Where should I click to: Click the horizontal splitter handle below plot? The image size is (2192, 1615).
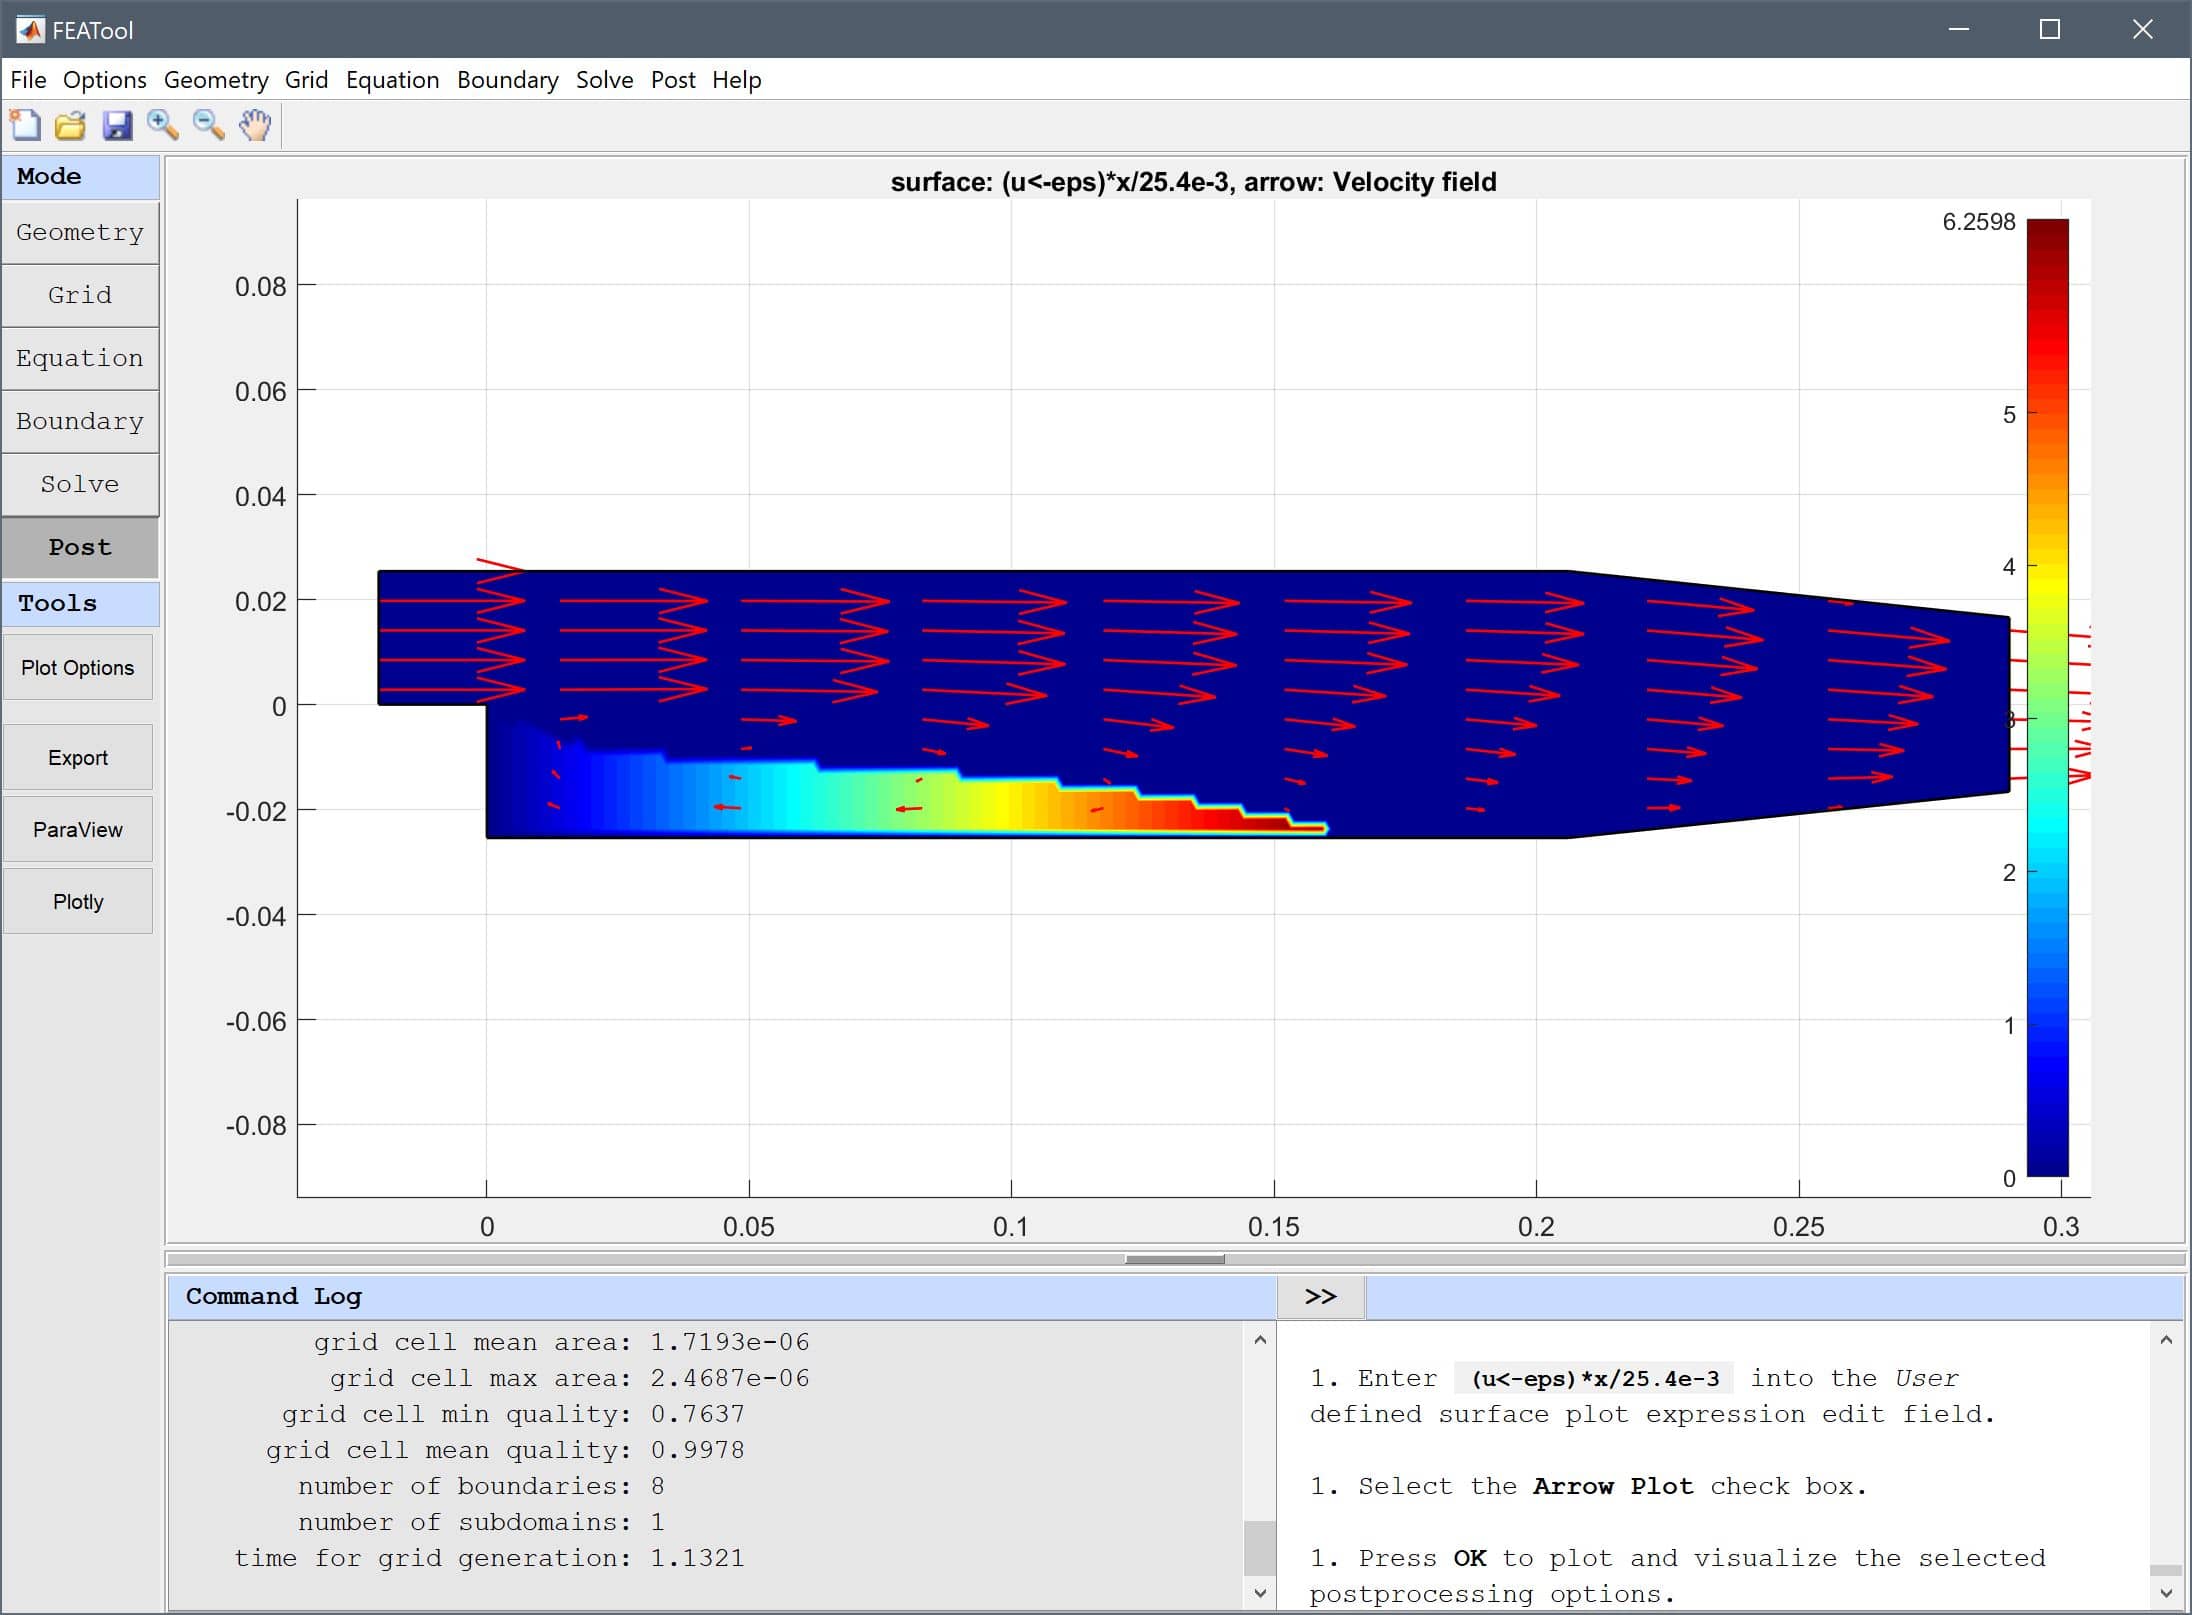(1175, 1259)
